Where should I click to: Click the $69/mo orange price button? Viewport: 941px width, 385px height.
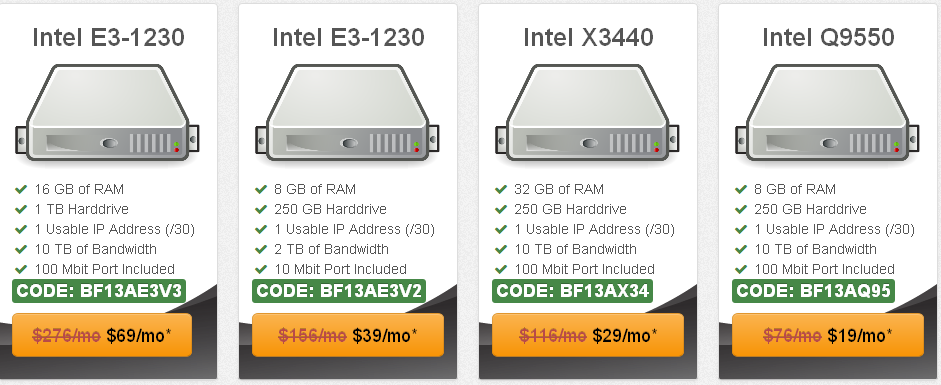pyautogui.click(x=102, y=335)
